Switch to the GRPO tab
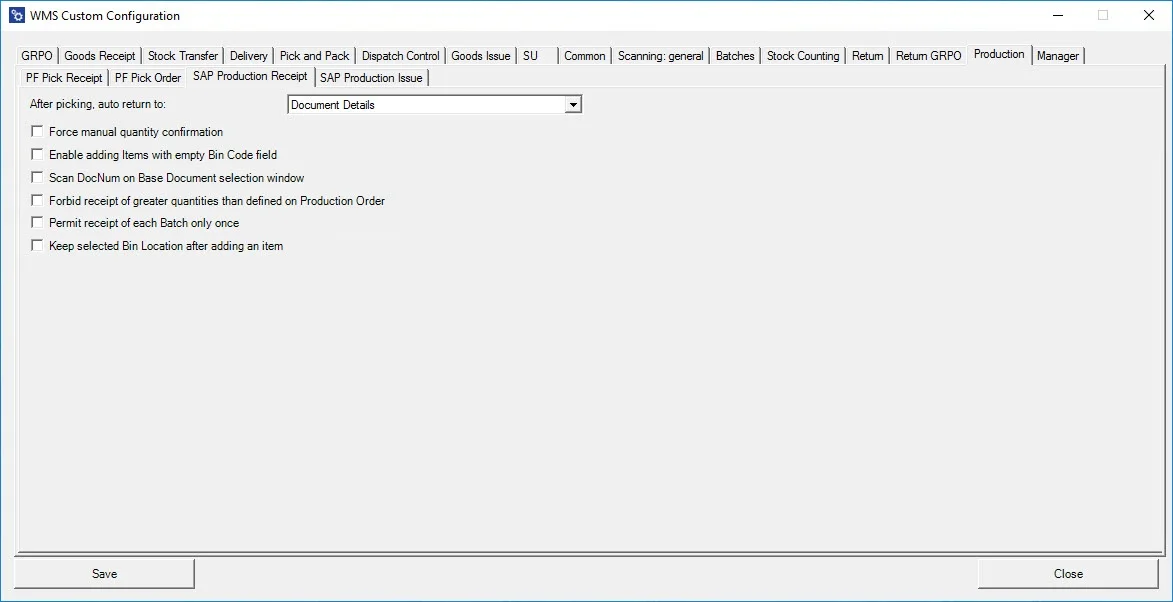Viewport: 1173px width, 602px height. 36,56
